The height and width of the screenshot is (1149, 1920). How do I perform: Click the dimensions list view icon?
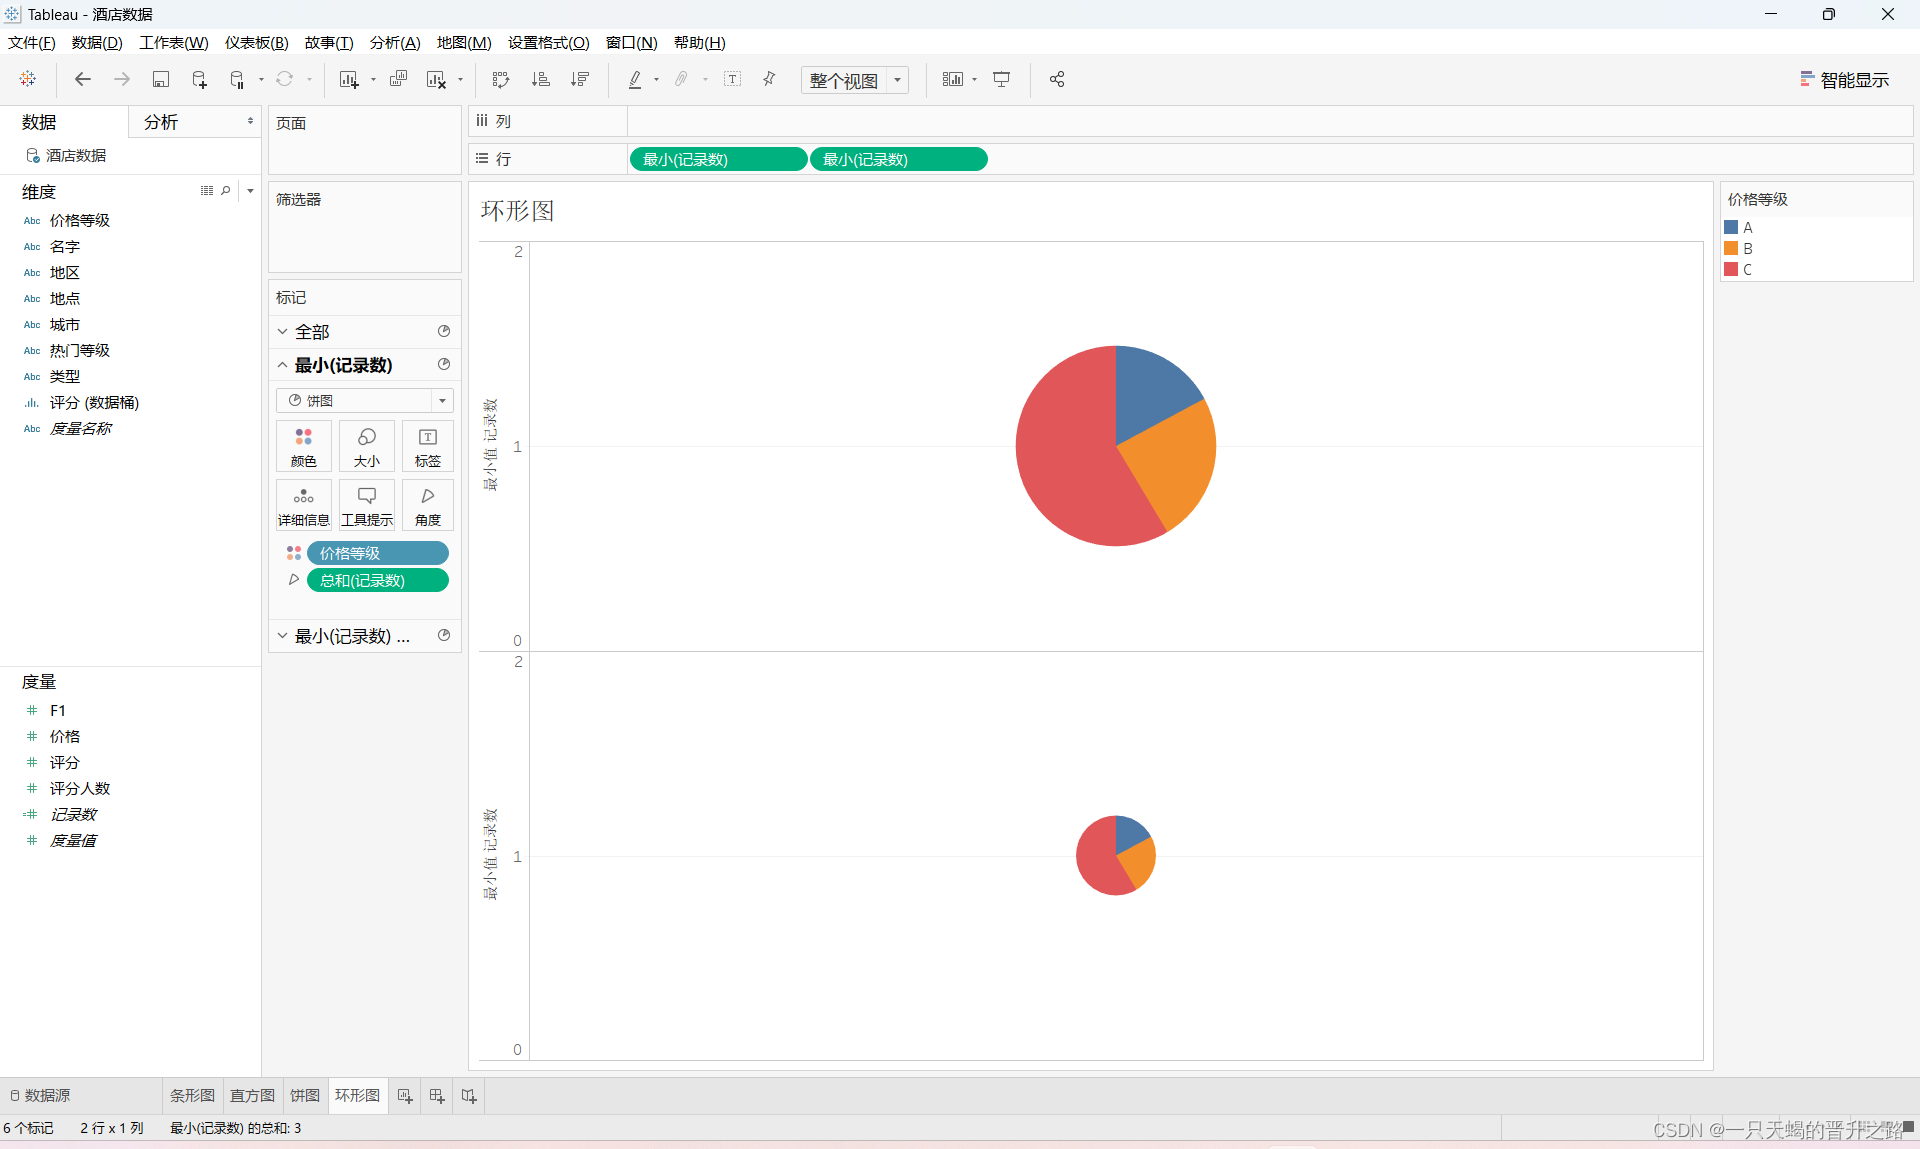point(207,190)
